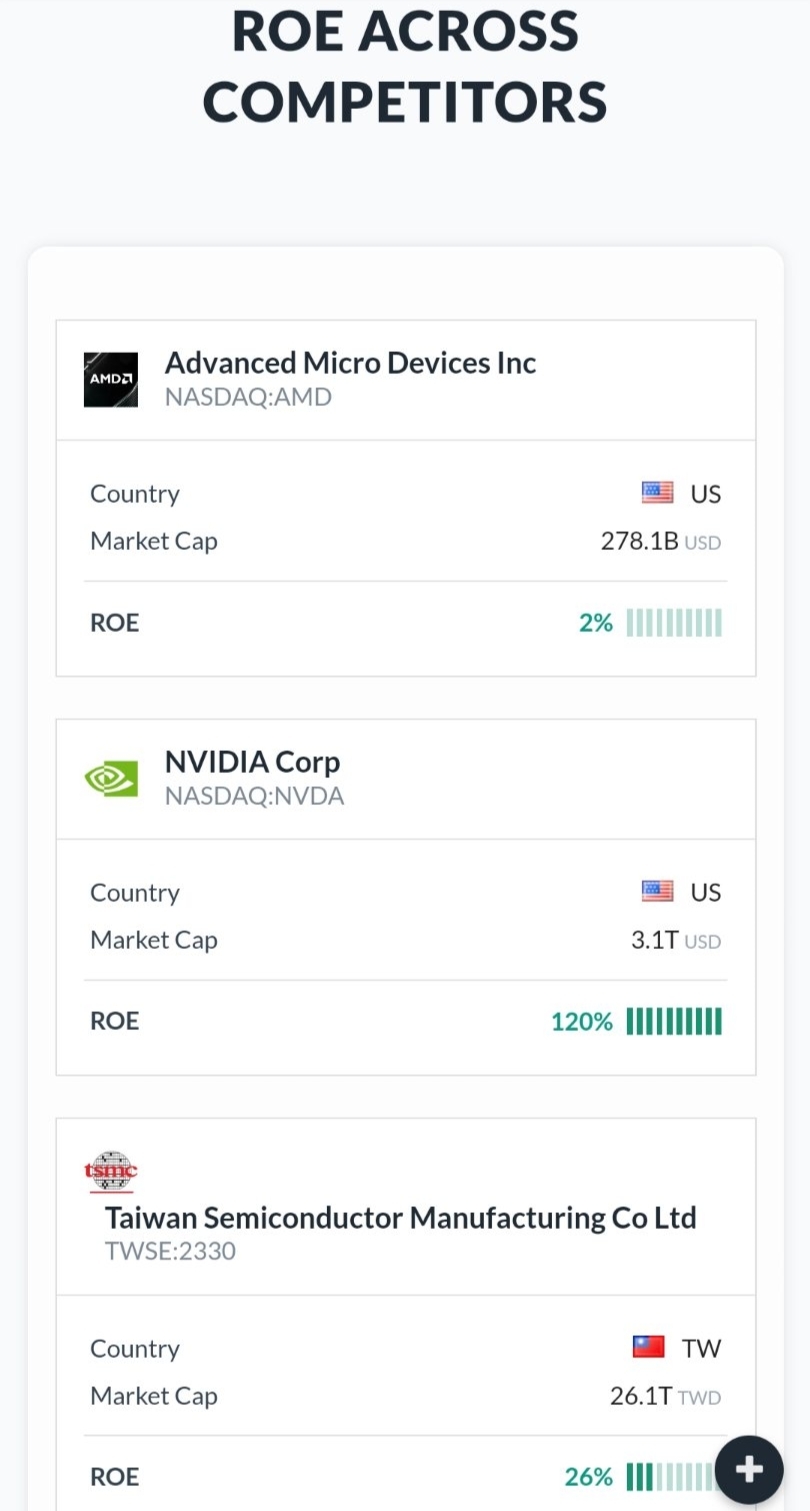Viewport: 810px width, 1511px height.
Task: Click the NVIDIA green eye logo
Action: (111, 778)
